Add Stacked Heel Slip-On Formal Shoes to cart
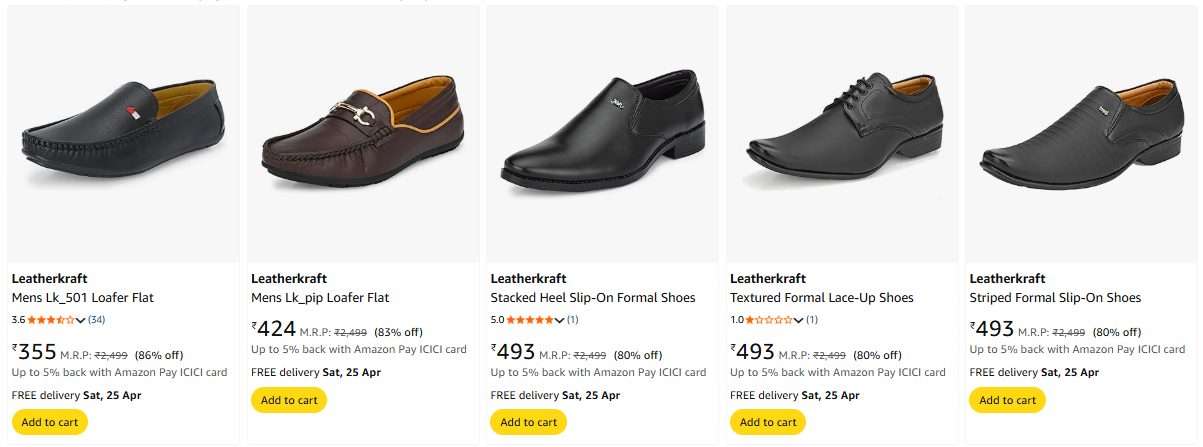The image size is (1203, 447). [x=529, y=422]
